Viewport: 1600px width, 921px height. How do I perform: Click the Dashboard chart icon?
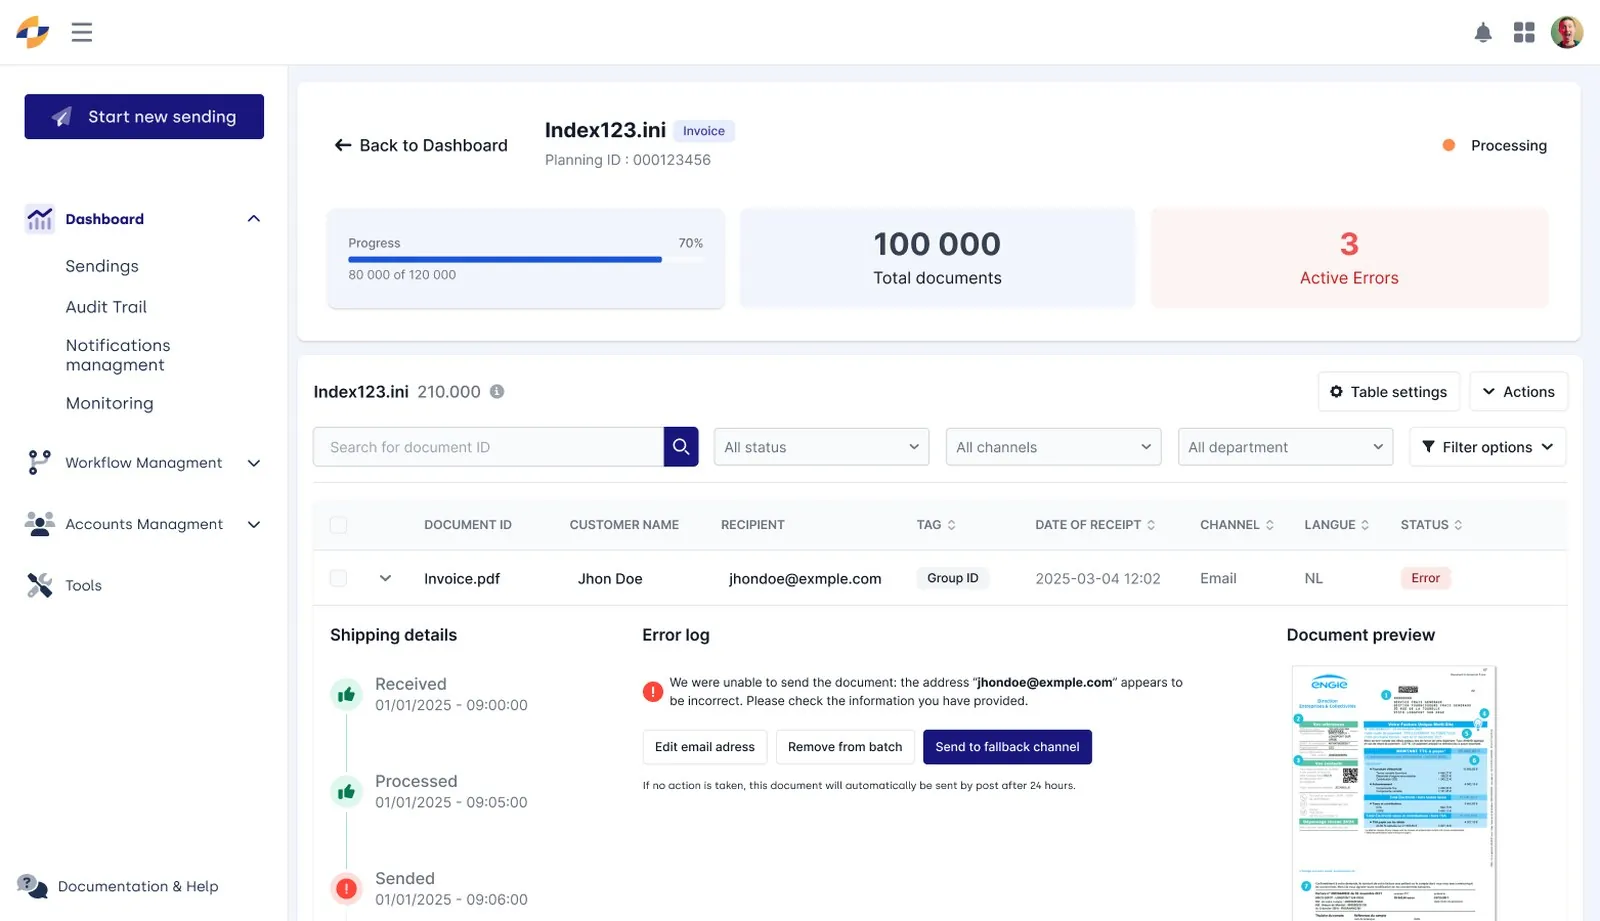40,219
